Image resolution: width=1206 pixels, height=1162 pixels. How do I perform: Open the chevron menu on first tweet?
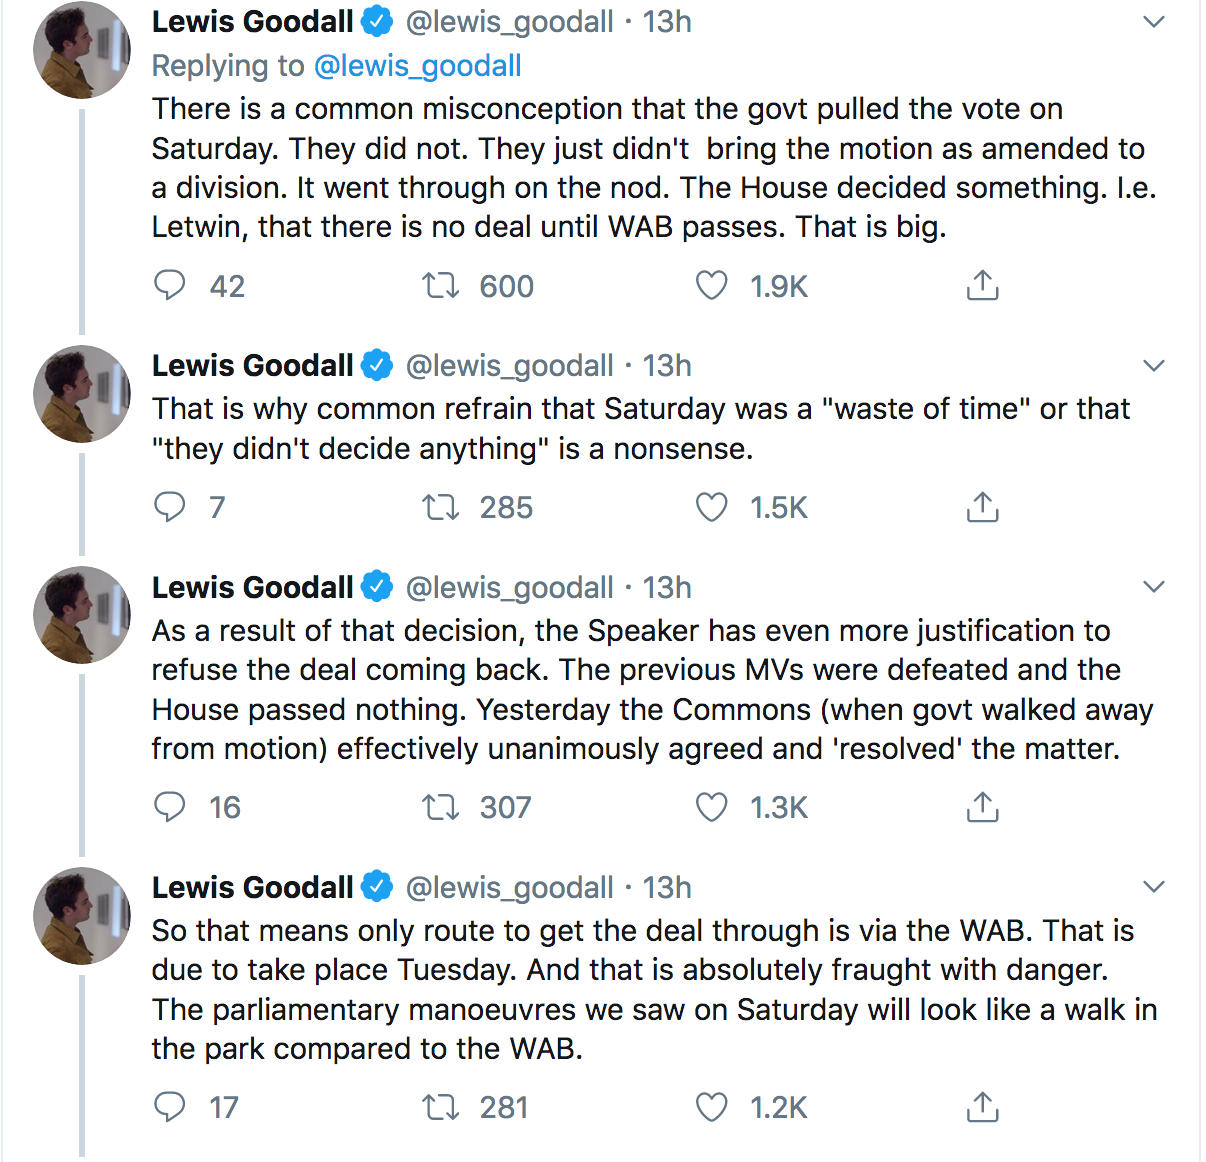pos(1154,22)
